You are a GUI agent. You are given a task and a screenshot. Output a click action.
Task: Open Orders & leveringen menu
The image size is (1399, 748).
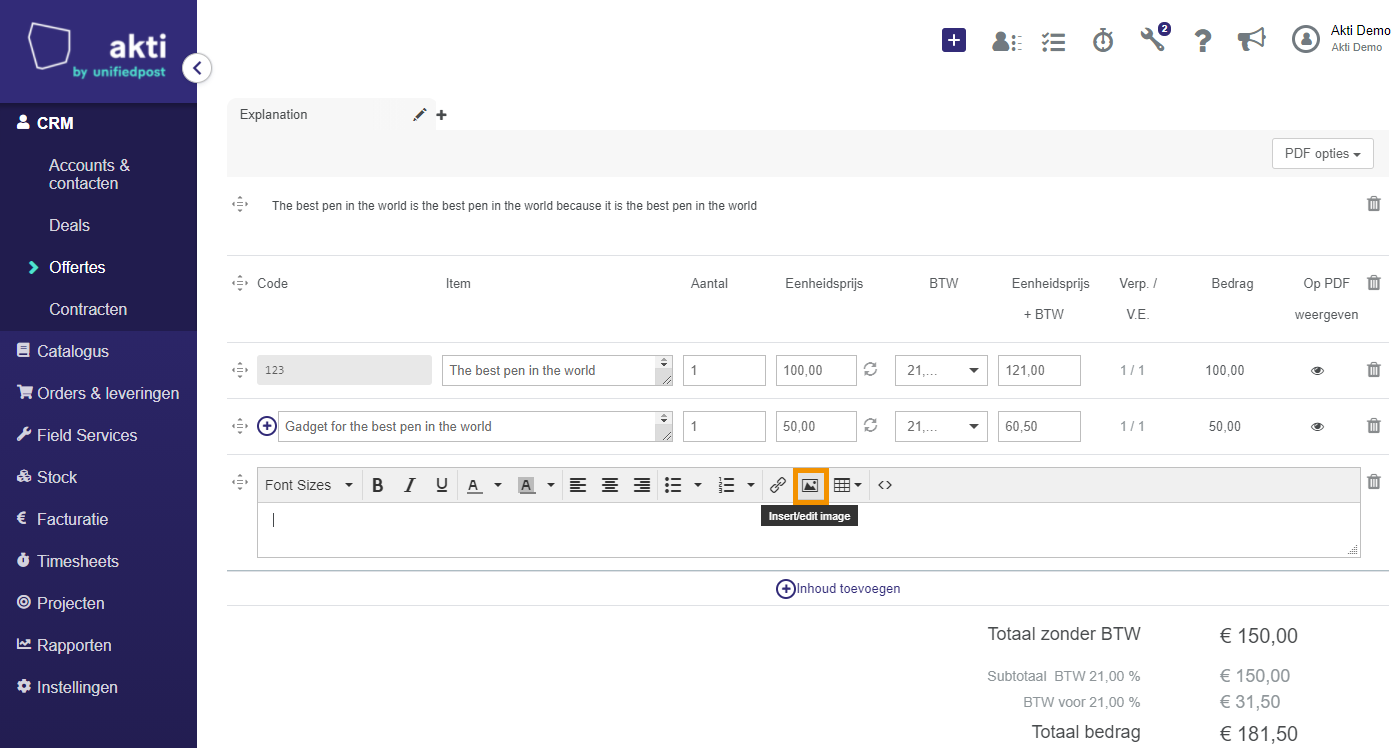coord(98,393)
